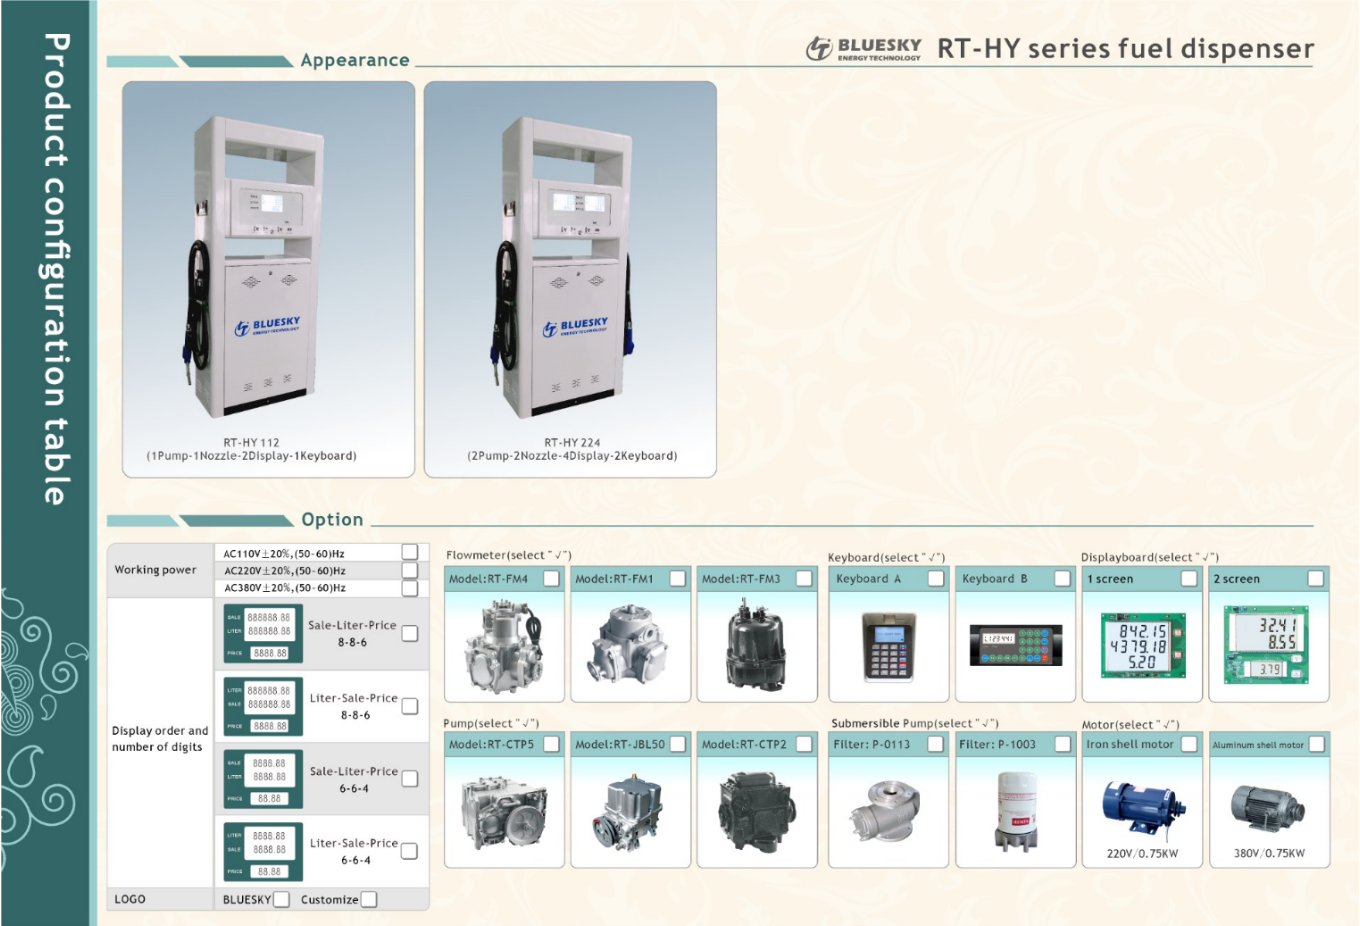Check the Filter: P-0113 checkbox

[936, 744]
